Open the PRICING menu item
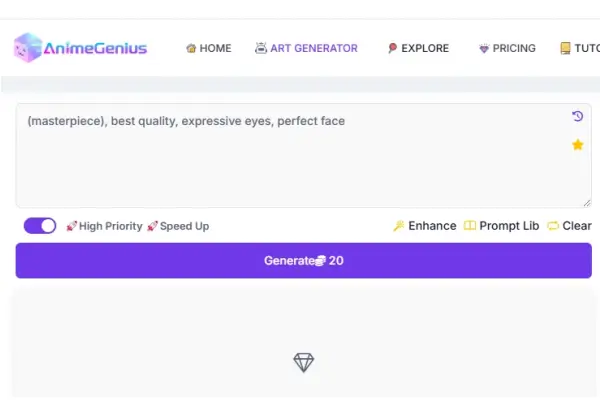The height and width of the screenshot is (400, 600). [507, 48]
